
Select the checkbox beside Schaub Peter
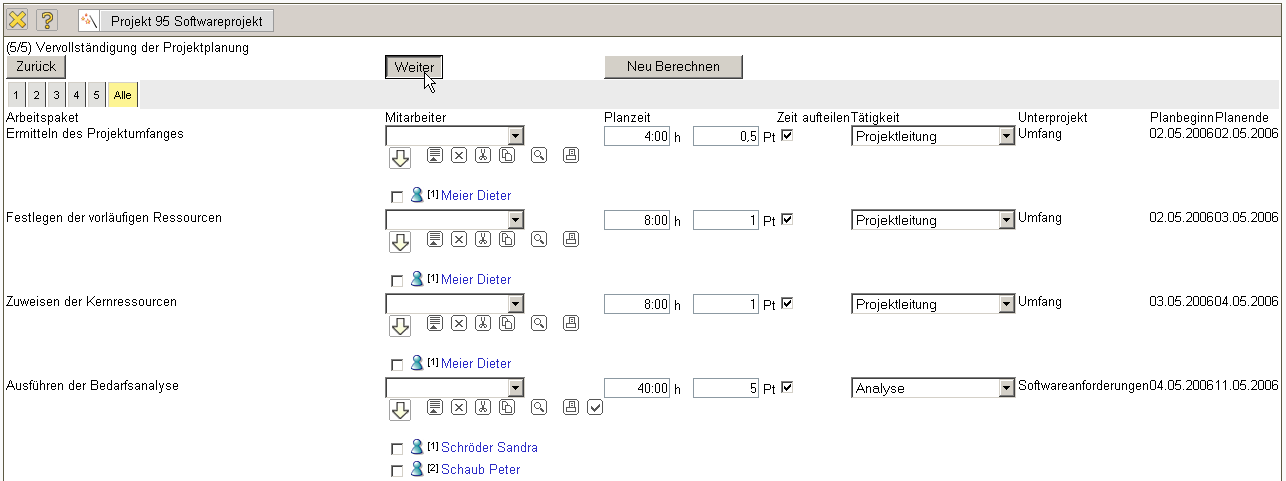(x=397, y=471)
